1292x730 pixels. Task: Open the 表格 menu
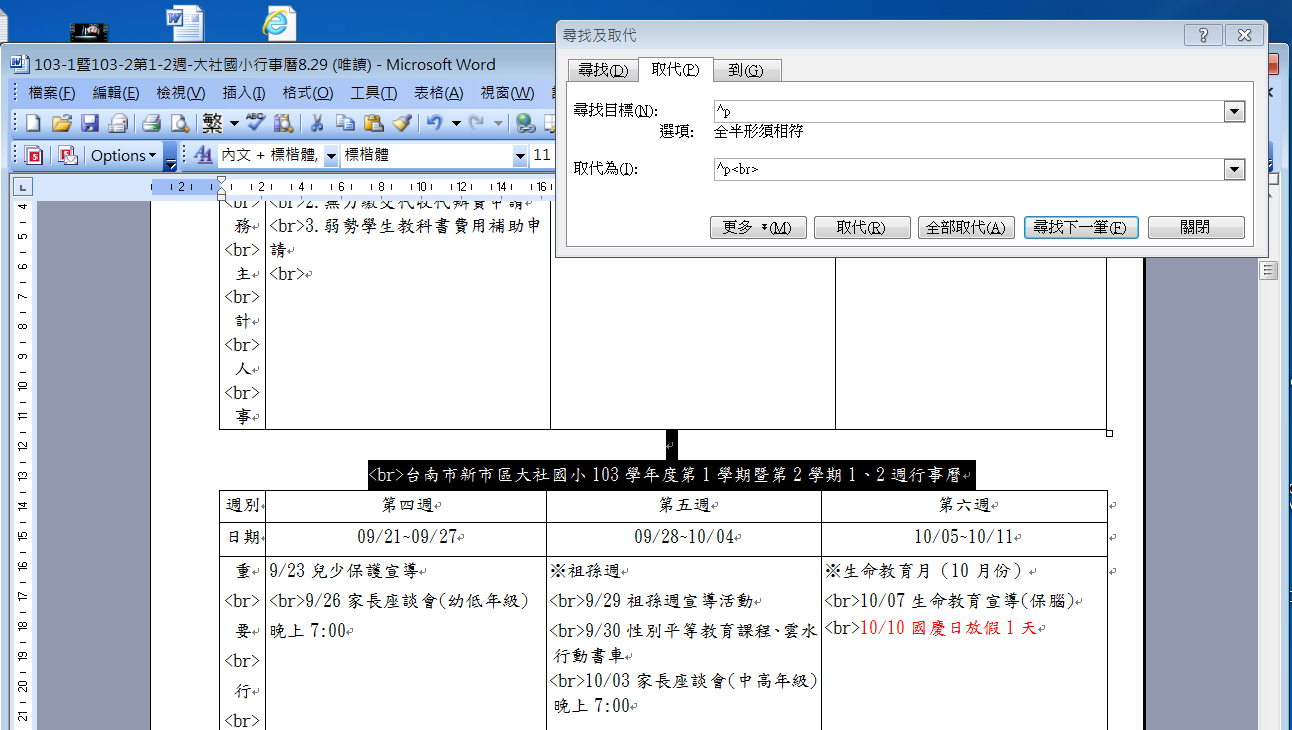pos(438,93)
